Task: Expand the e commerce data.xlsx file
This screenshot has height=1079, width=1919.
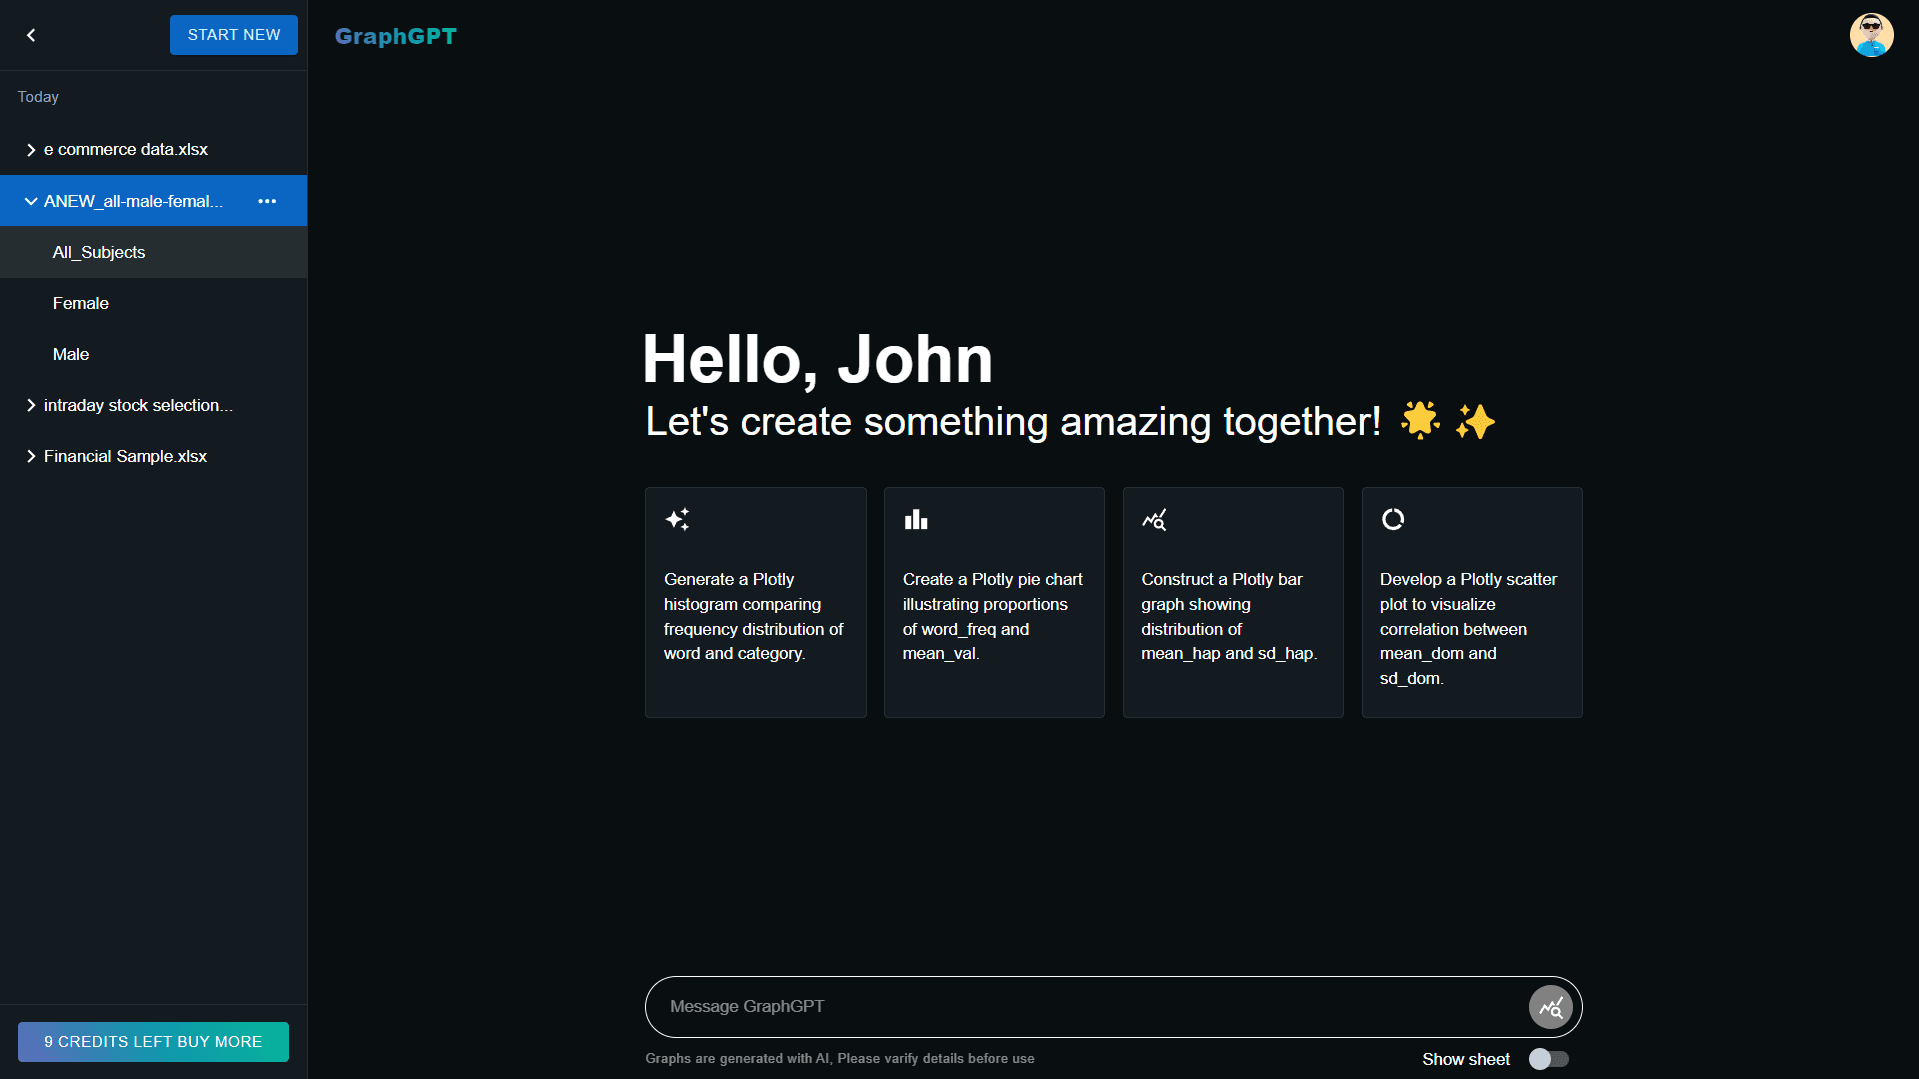Action: pyautogui.click(x=31, y=150)
